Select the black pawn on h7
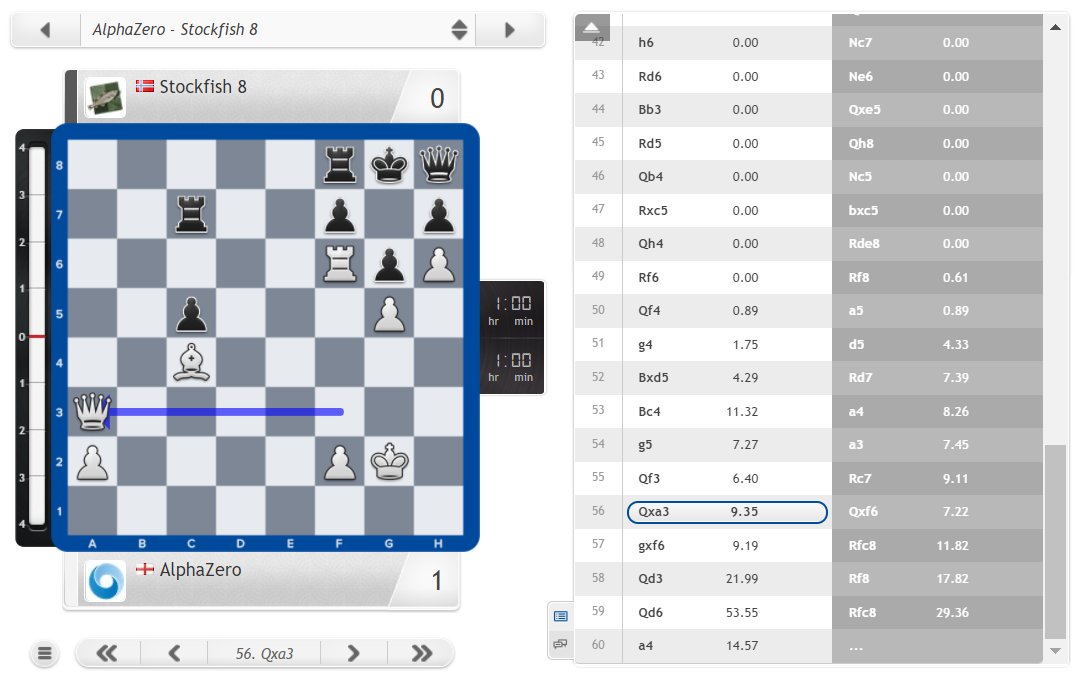 pos(438,214)
